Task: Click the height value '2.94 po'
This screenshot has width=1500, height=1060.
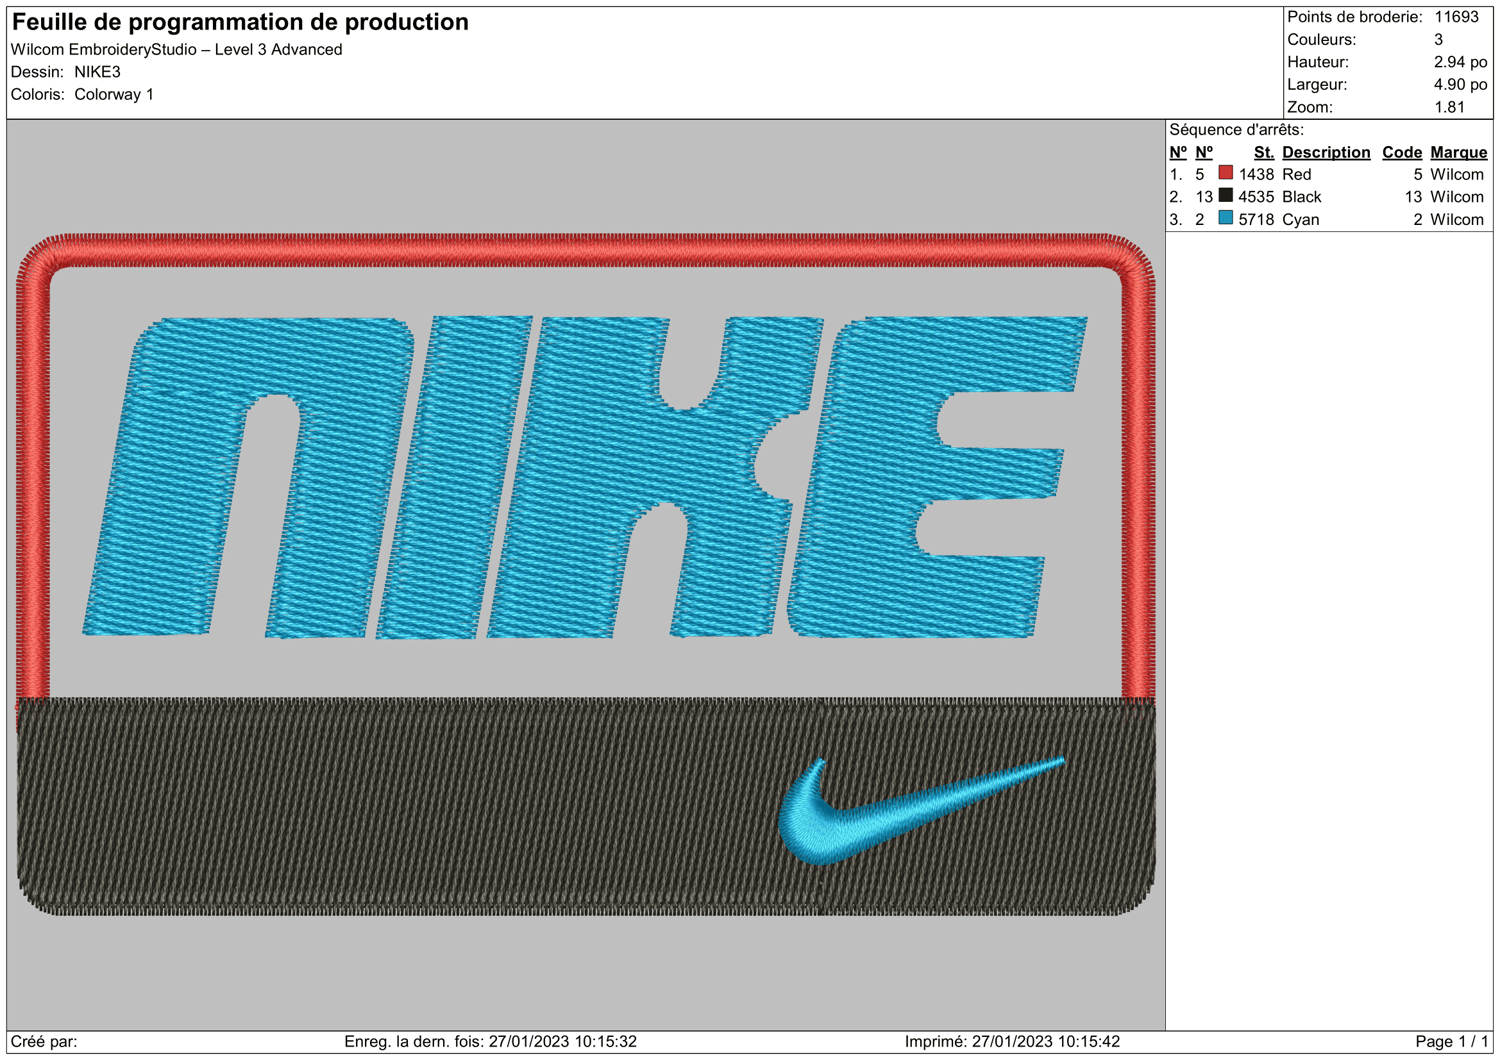Action: click(x=1460, y=62)
